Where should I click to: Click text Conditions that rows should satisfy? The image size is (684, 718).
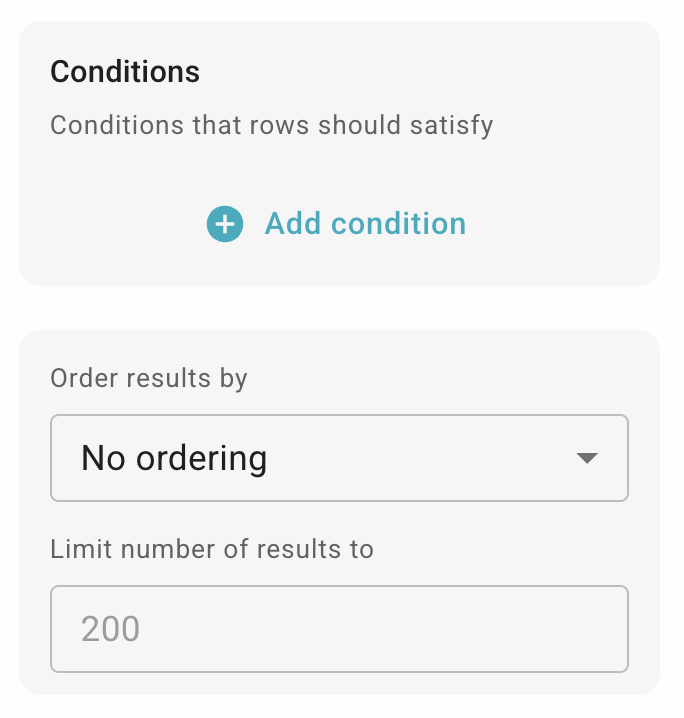pyautogui.click(x=272, y=127)
